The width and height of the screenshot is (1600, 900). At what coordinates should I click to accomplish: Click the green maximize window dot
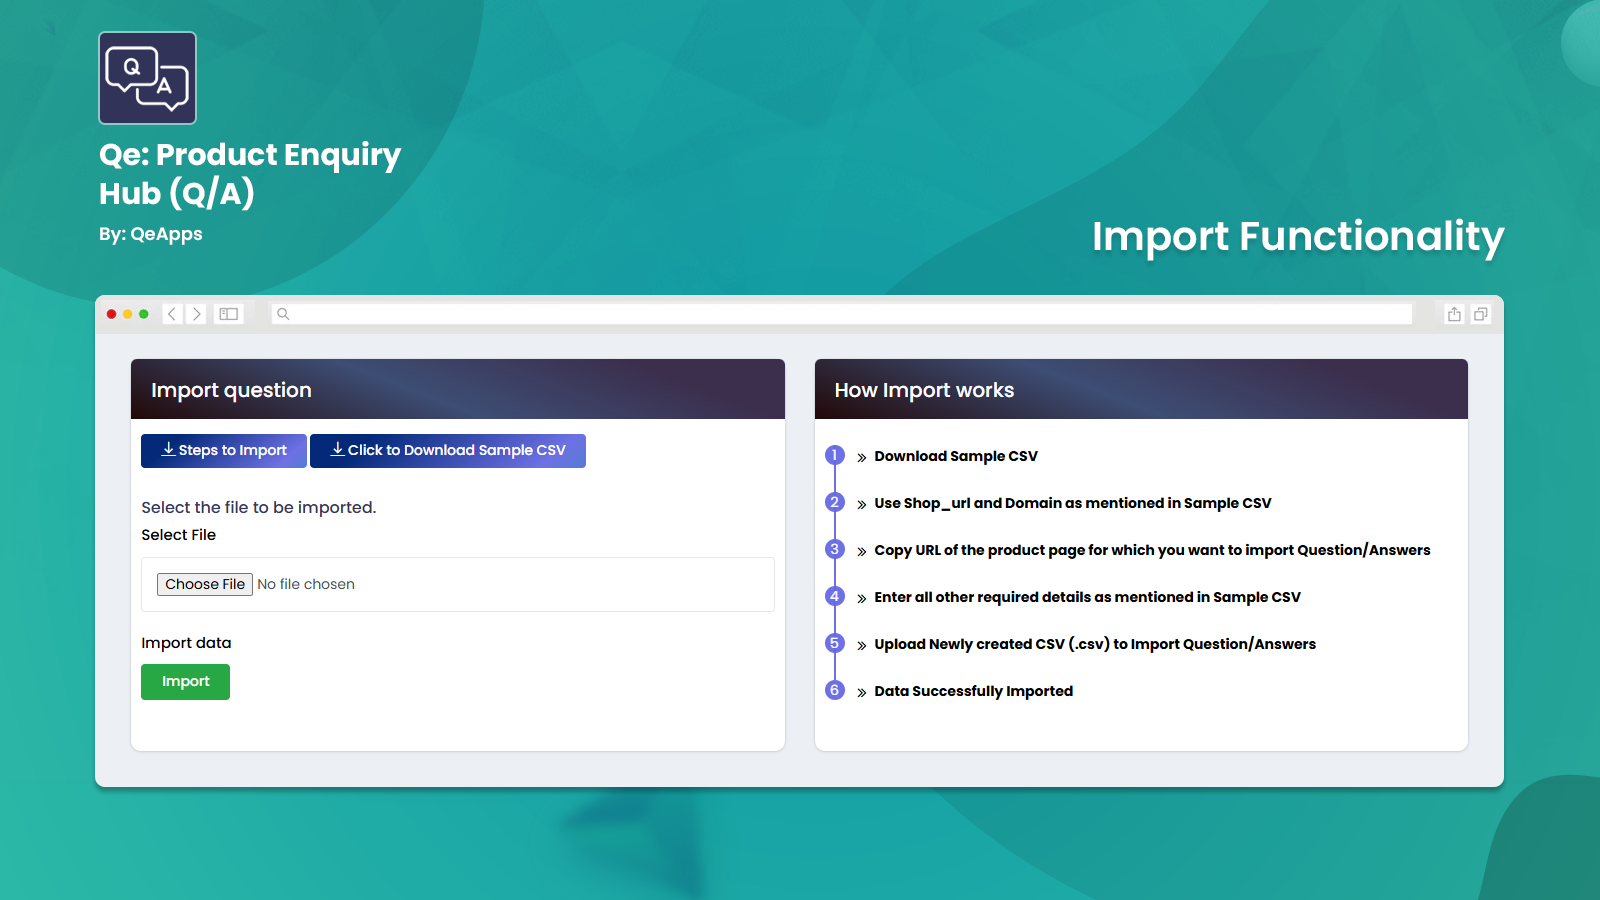(x=144, y=314)
